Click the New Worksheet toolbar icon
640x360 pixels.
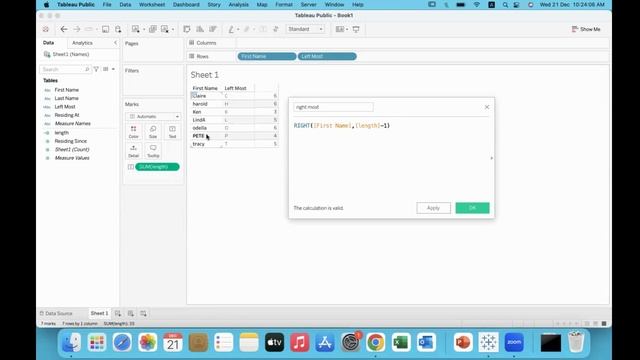[135, 29]
